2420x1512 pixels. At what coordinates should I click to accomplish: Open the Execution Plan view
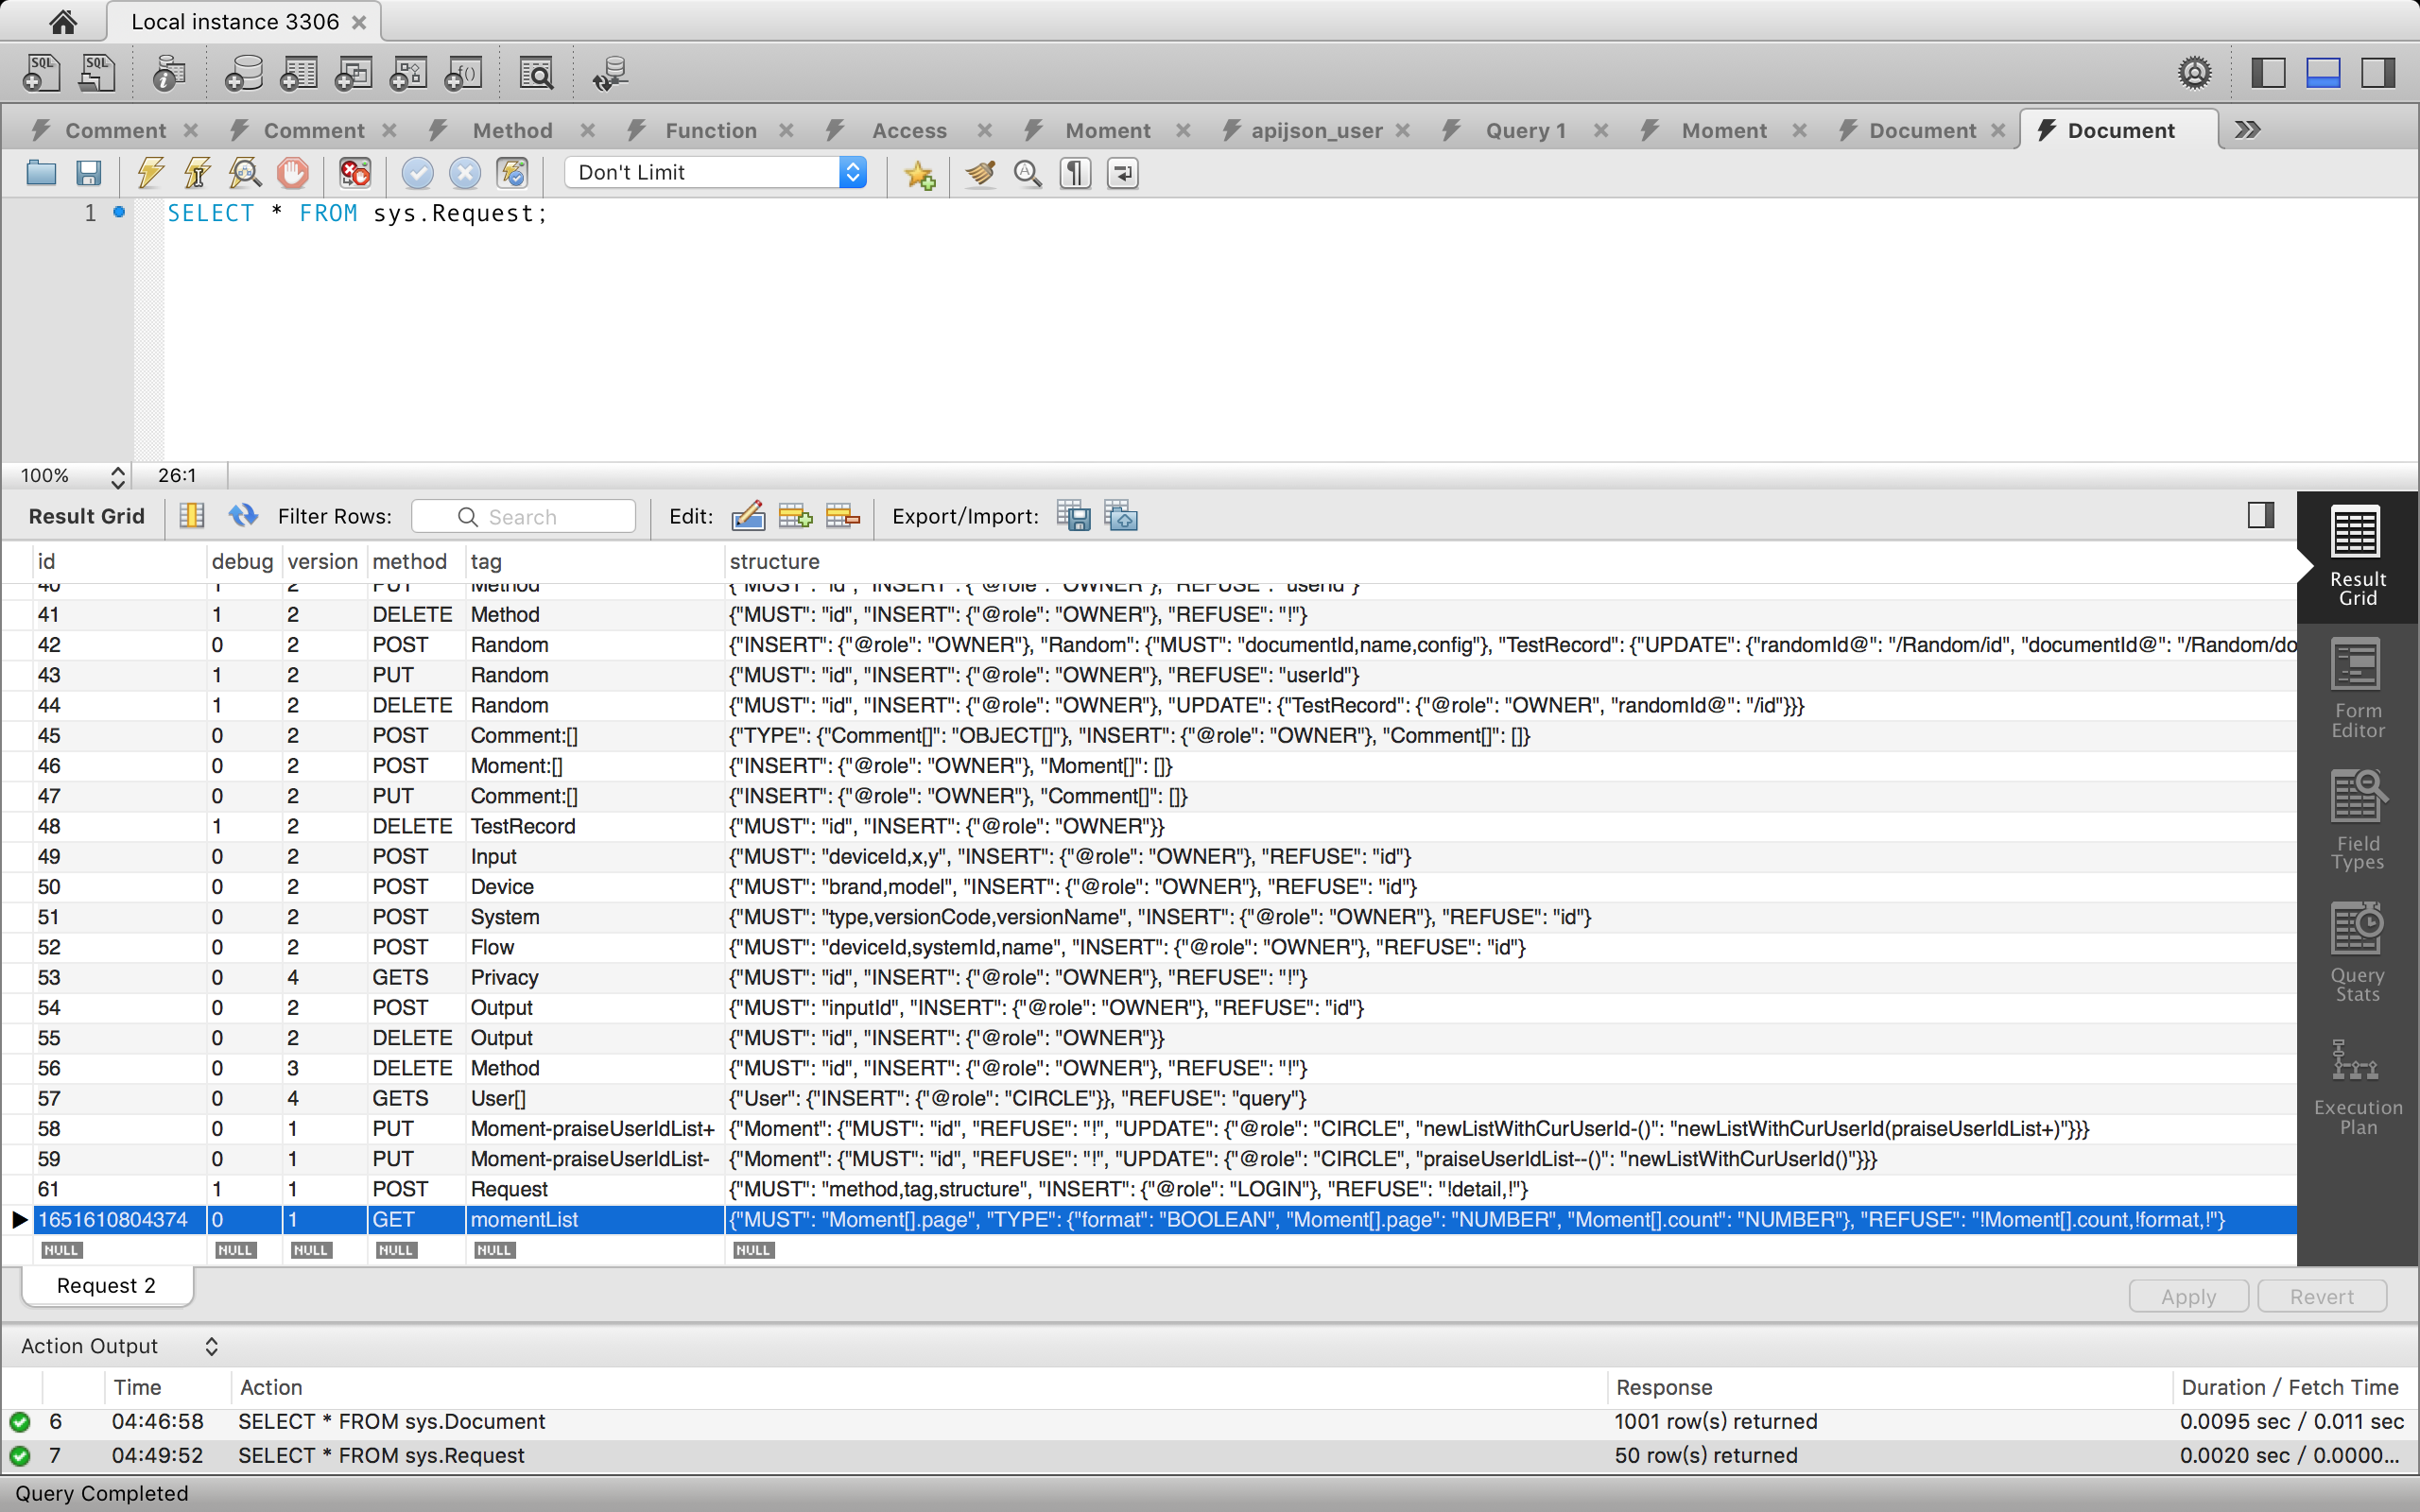[2357, 1087]
